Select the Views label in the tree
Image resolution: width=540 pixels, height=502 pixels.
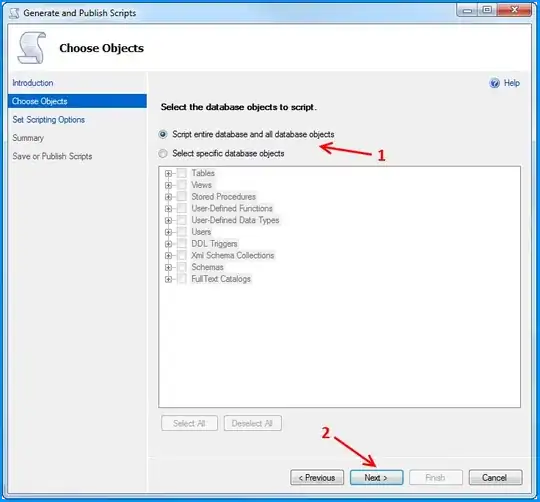[201, 185]
